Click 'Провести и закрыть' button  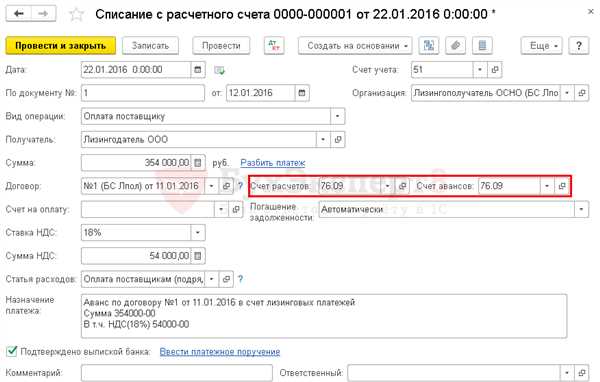coord(60,46)
